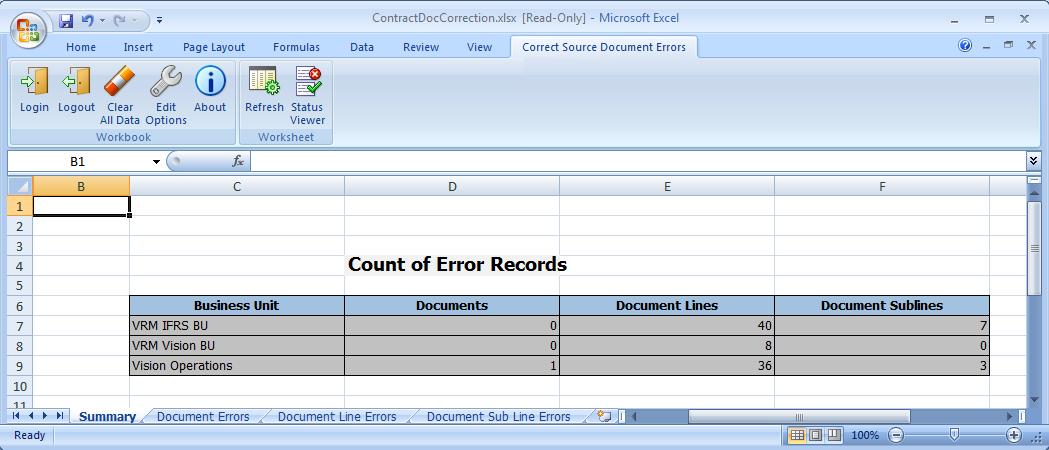
Task: Undo the last action
Action: click(87, 20)
